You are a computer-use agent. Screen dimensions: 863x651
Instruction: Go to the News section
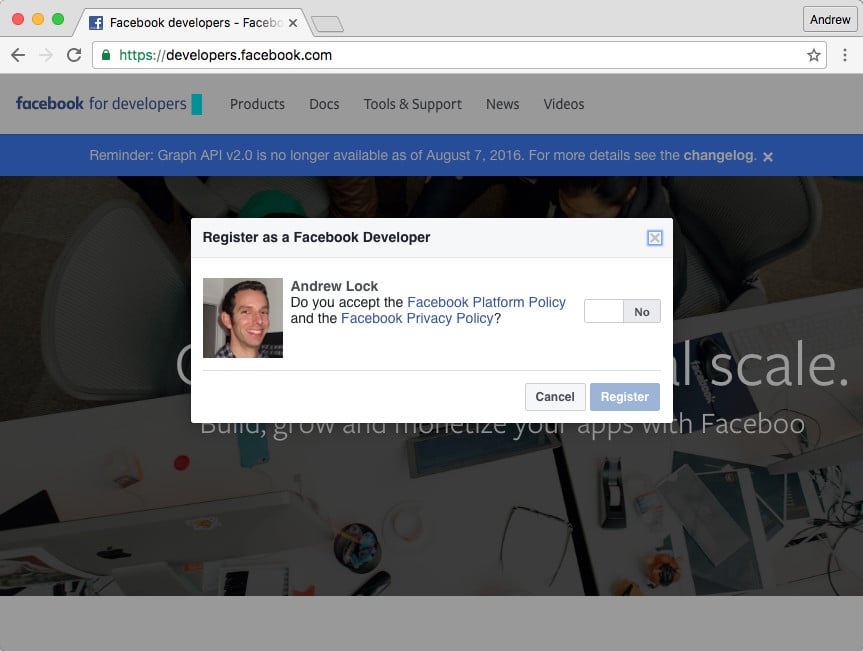pyautogui.click(x=502, y=104)
